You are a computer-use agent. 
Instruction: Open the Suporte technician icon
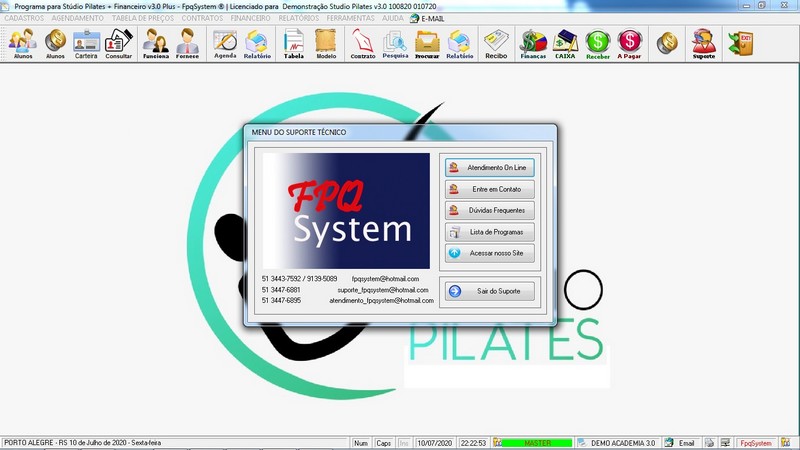[x=704, y=44]
